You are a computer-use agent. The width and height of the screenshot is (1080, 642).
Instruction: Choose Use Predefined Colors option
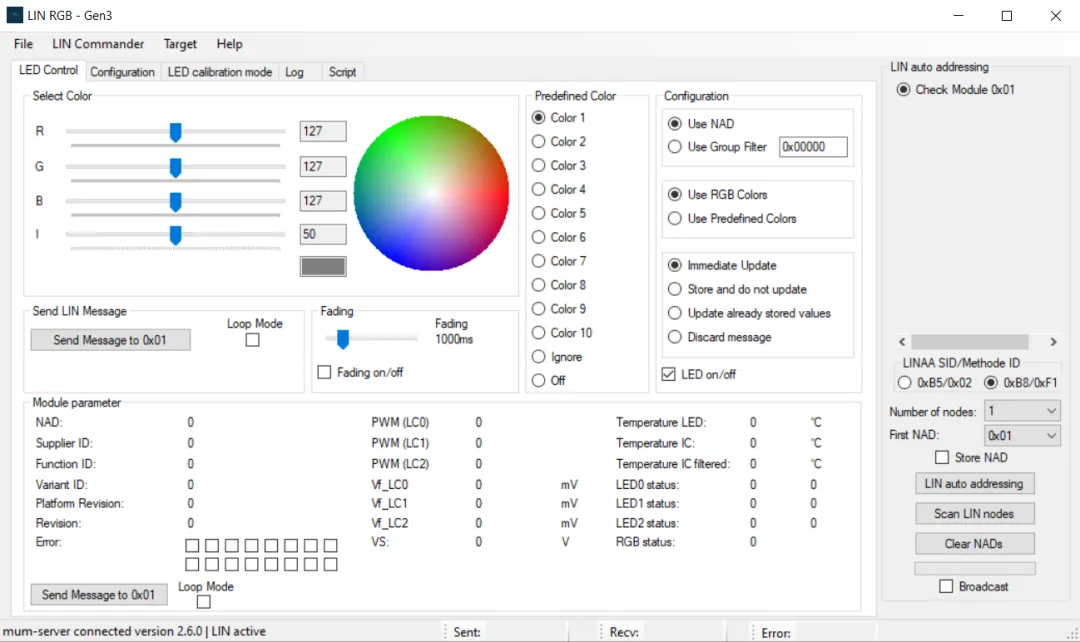(x=675, y=218)
